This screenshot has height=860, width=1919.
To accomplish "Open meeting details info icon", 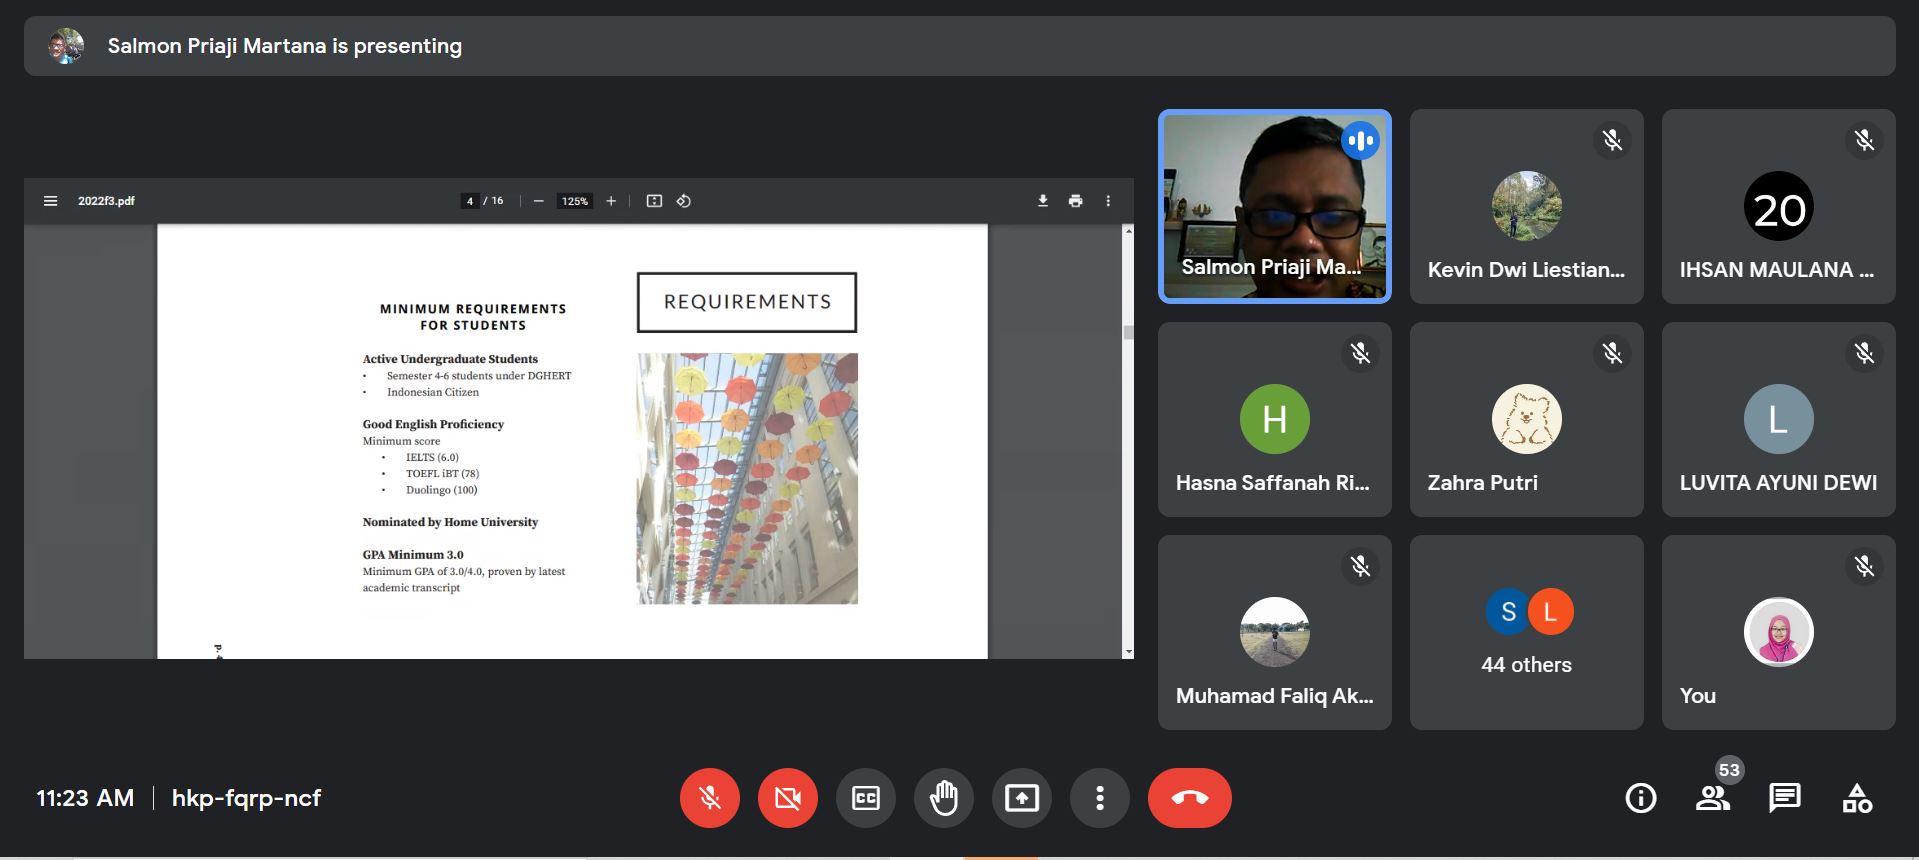I will click(x=1640, y=798).
